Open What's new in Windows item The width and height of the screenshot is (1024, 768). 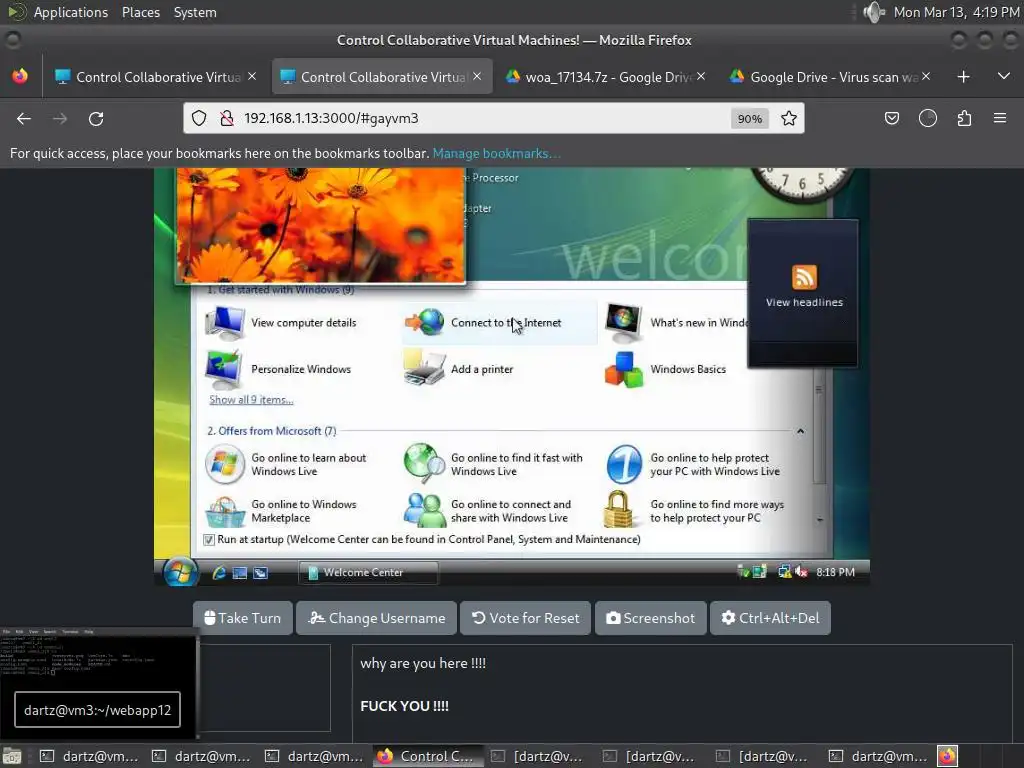(x=676, y=323)
